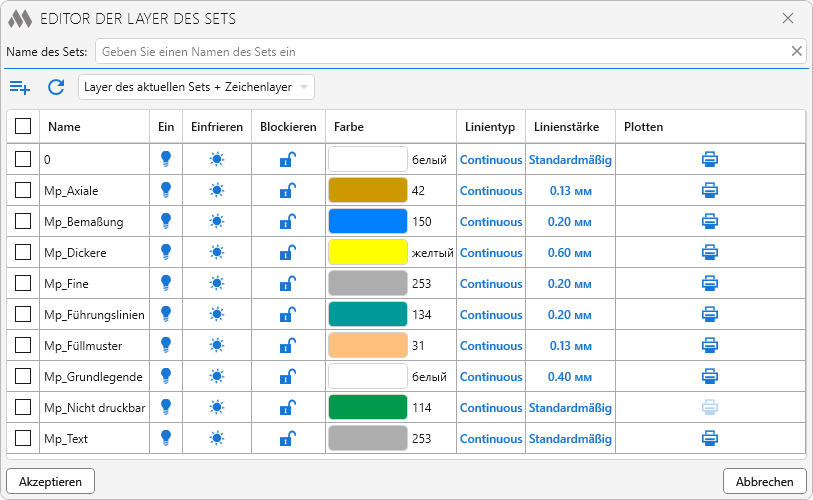The width and height of the screenshot is (813, 500).
Task: Click the add new layer icon
Action: click(20, 87)
